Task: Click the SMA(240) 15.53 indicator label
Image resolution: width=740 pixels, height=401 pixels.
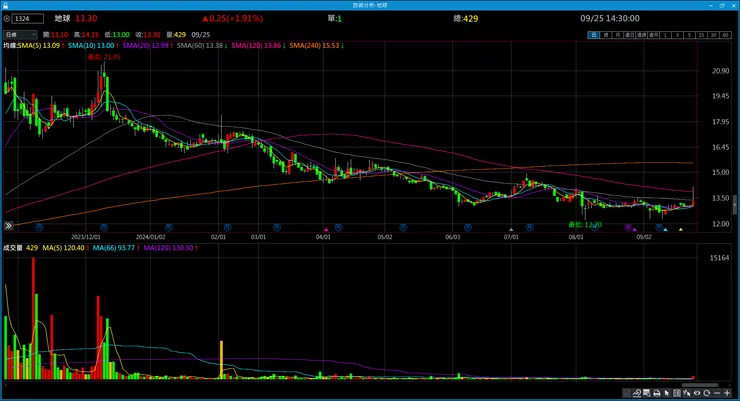Action: pos(314,46)
